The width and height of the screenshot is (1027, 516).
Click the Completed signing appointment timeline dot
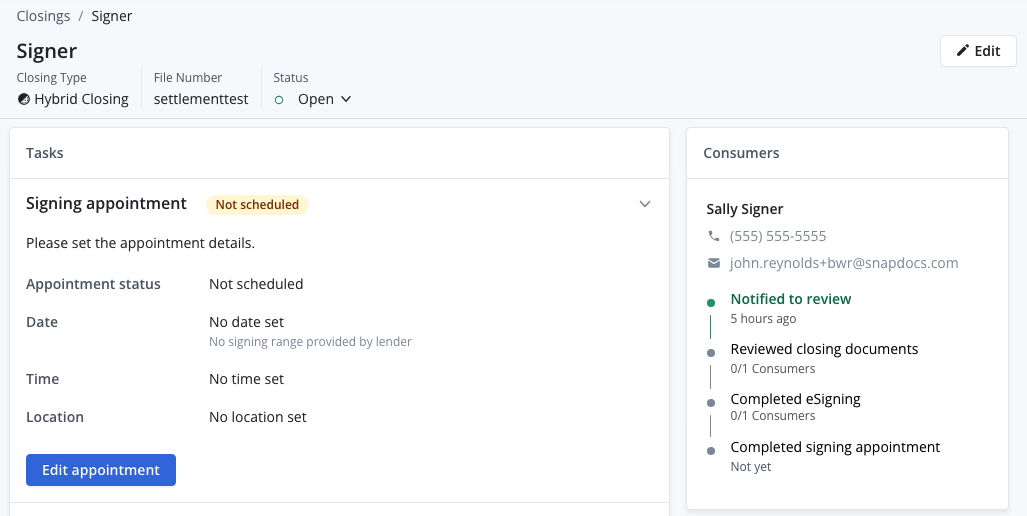tap(711, 451)
